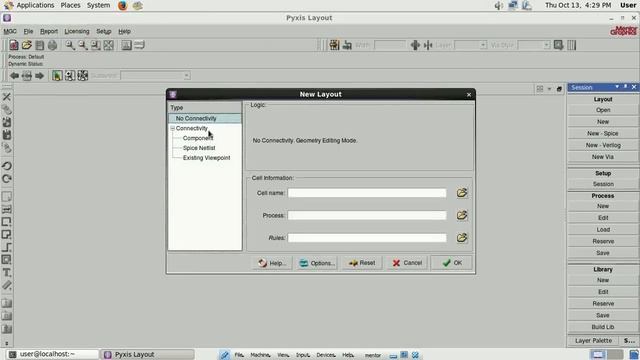640x360 pixels.
Task: Click the open folder toolbar icon
Action: (x=27, y=45)
